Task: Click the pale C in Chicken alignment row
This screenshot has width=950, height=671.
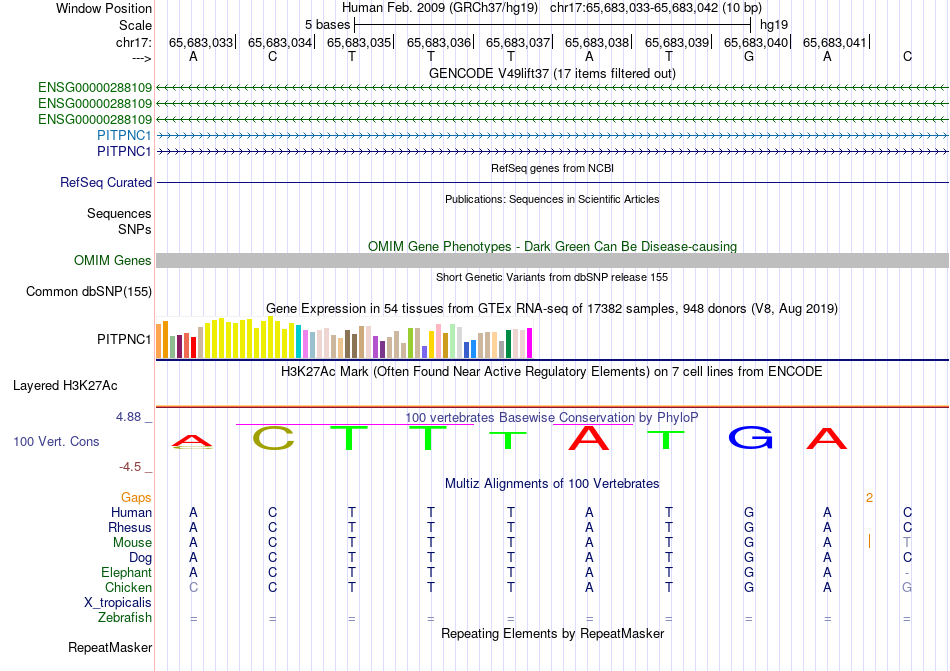Action: tap(193, 587)
